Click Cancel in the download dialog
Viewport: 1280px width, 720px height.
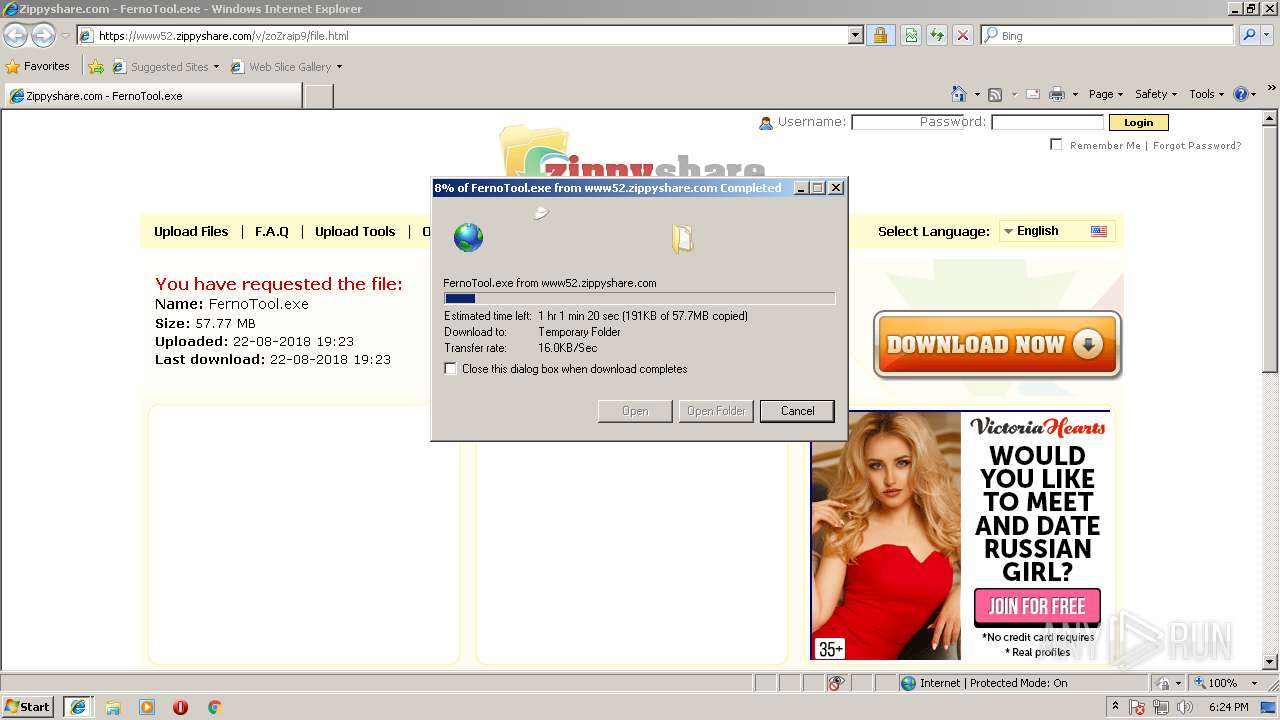coord(797,411)
